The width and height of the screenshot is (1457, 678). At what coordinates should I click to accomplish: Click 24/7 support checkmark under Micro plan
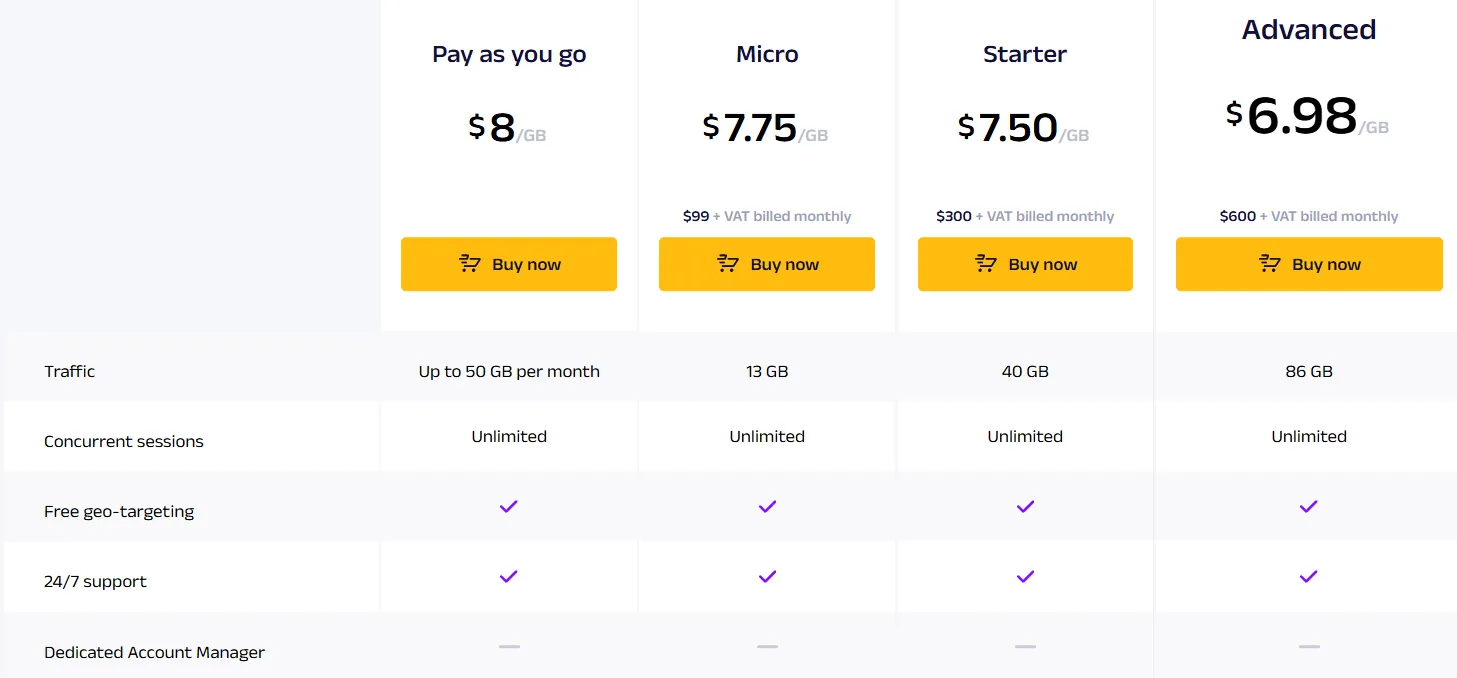[767, 577]
